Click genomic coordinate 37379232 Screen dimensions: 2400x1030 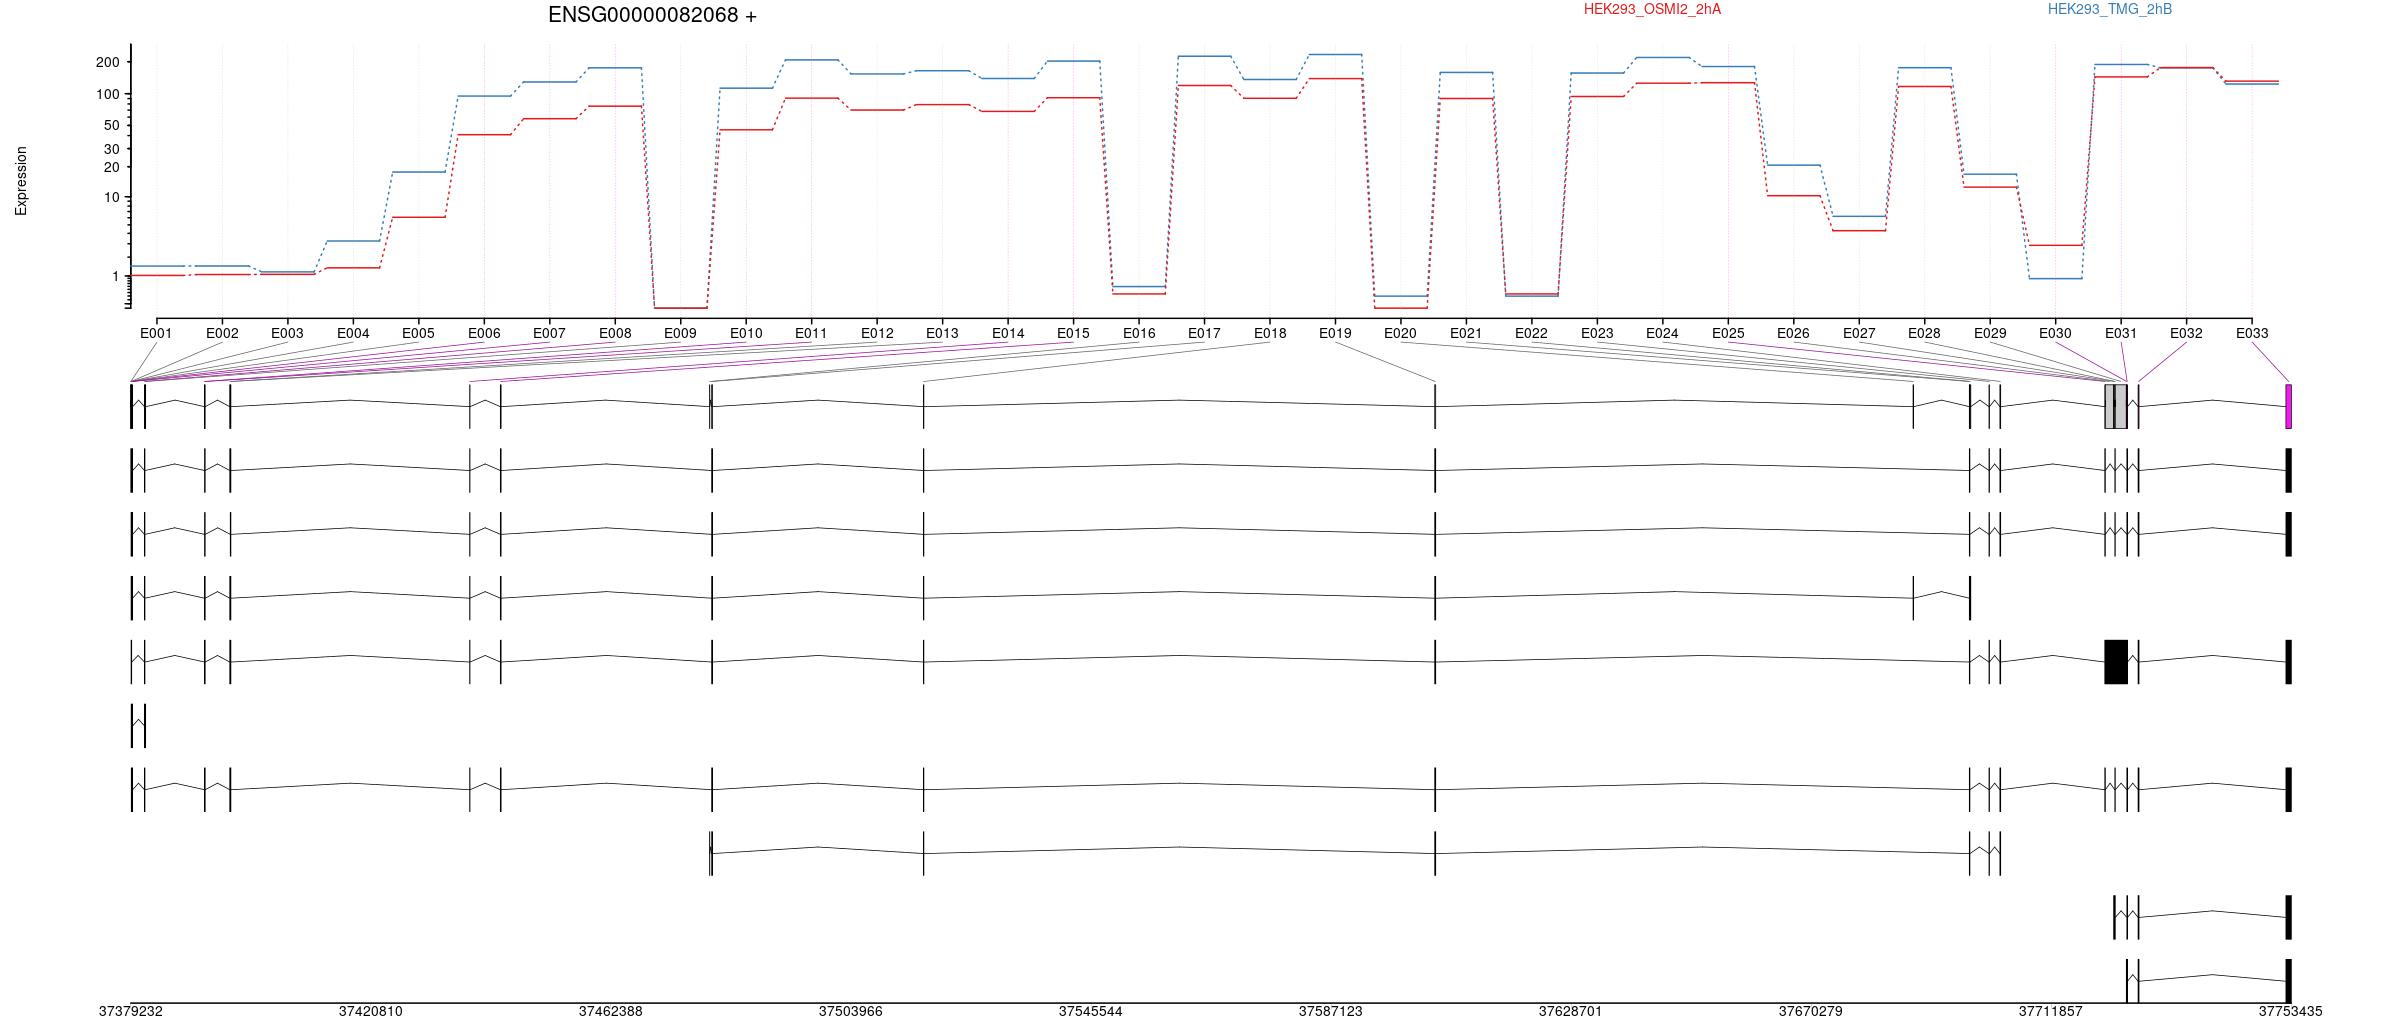(x=131, y=1012)
